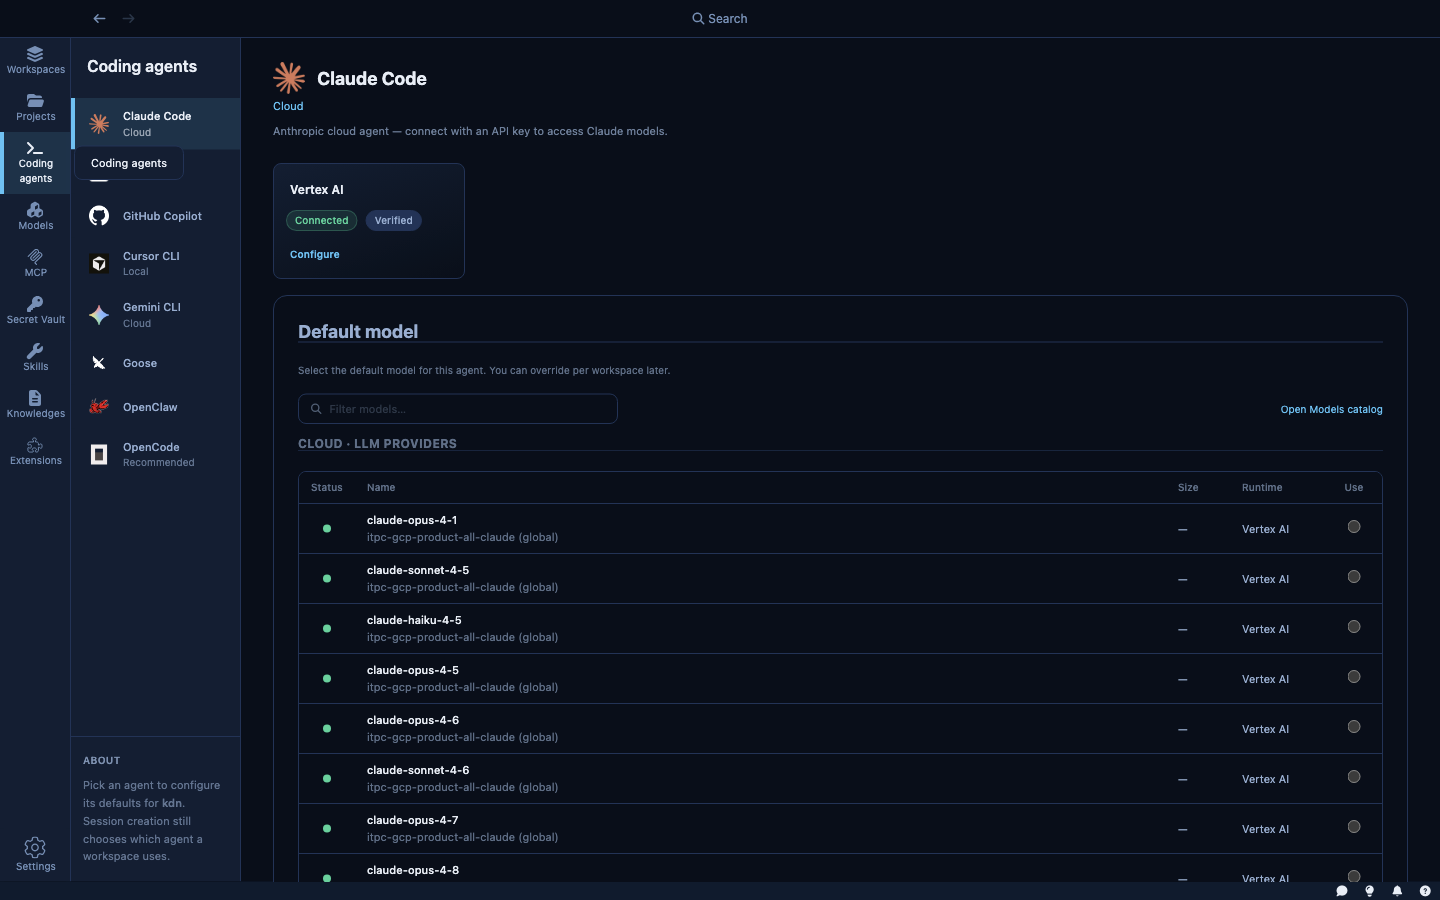Click the status dot for claude-sonnet-4-6

point(327,779)
